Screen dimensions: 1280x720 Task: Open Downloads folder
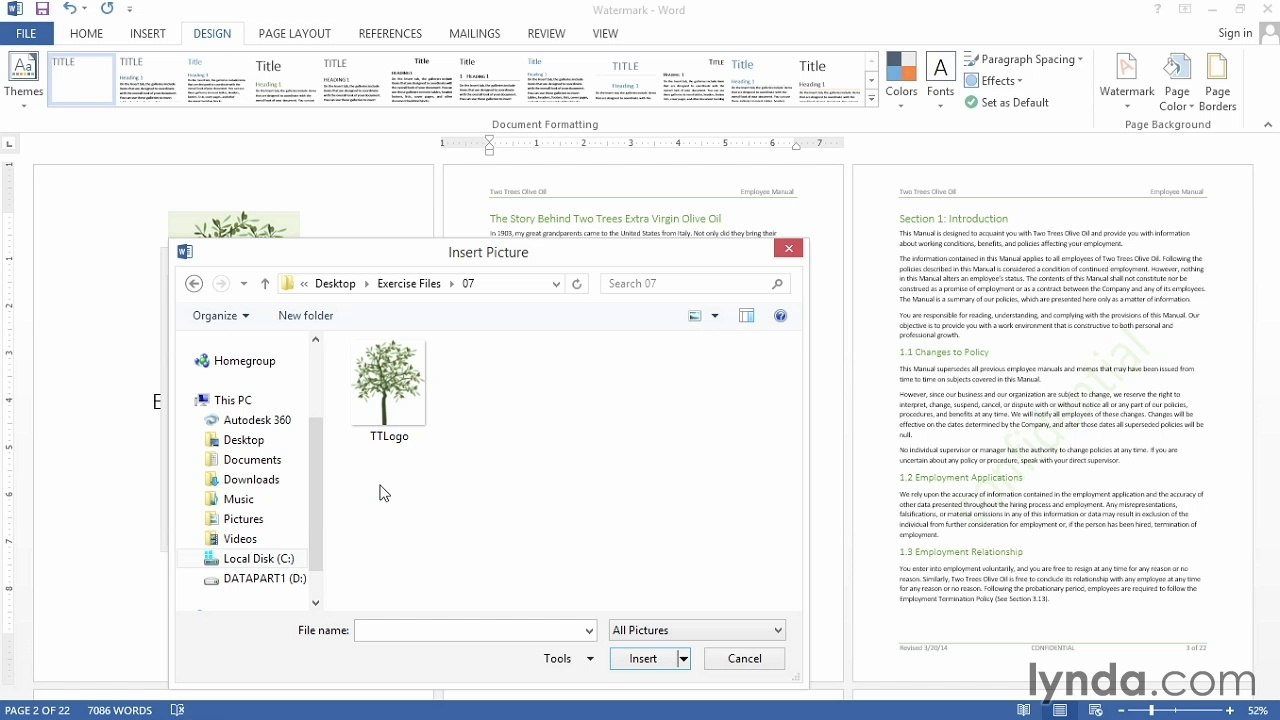coord(241,480)
